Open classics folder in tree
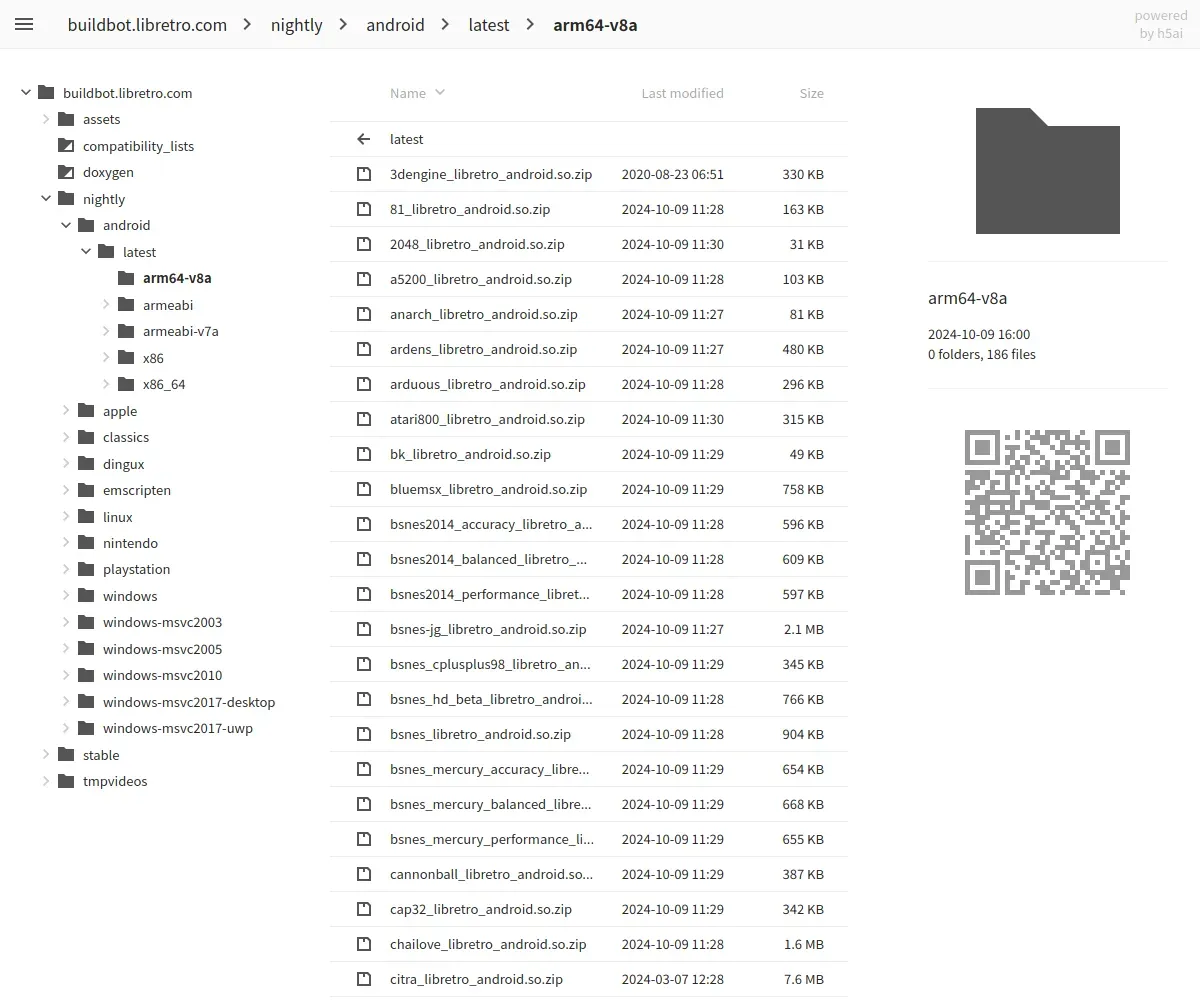1200x1000 pixels. click(x=126, y=437)
